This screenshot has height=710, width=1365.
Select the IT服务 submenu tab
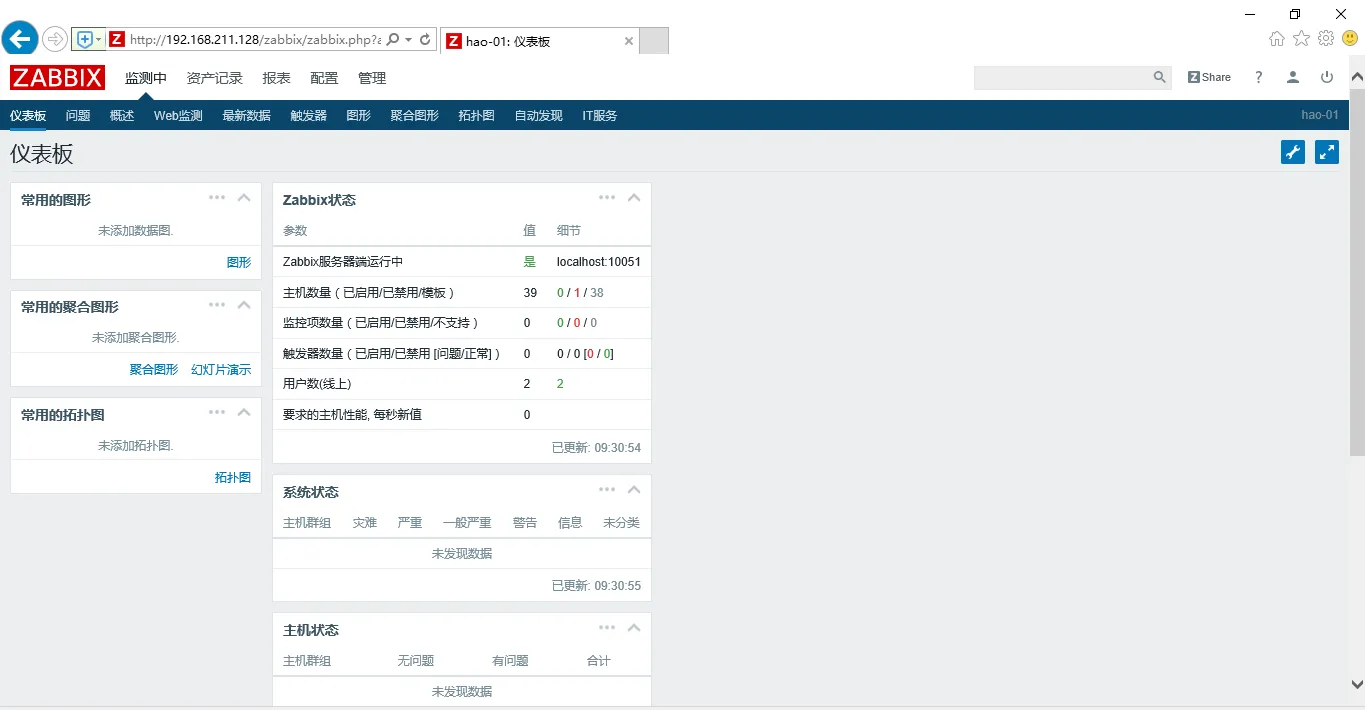click(x=600, y=116)
